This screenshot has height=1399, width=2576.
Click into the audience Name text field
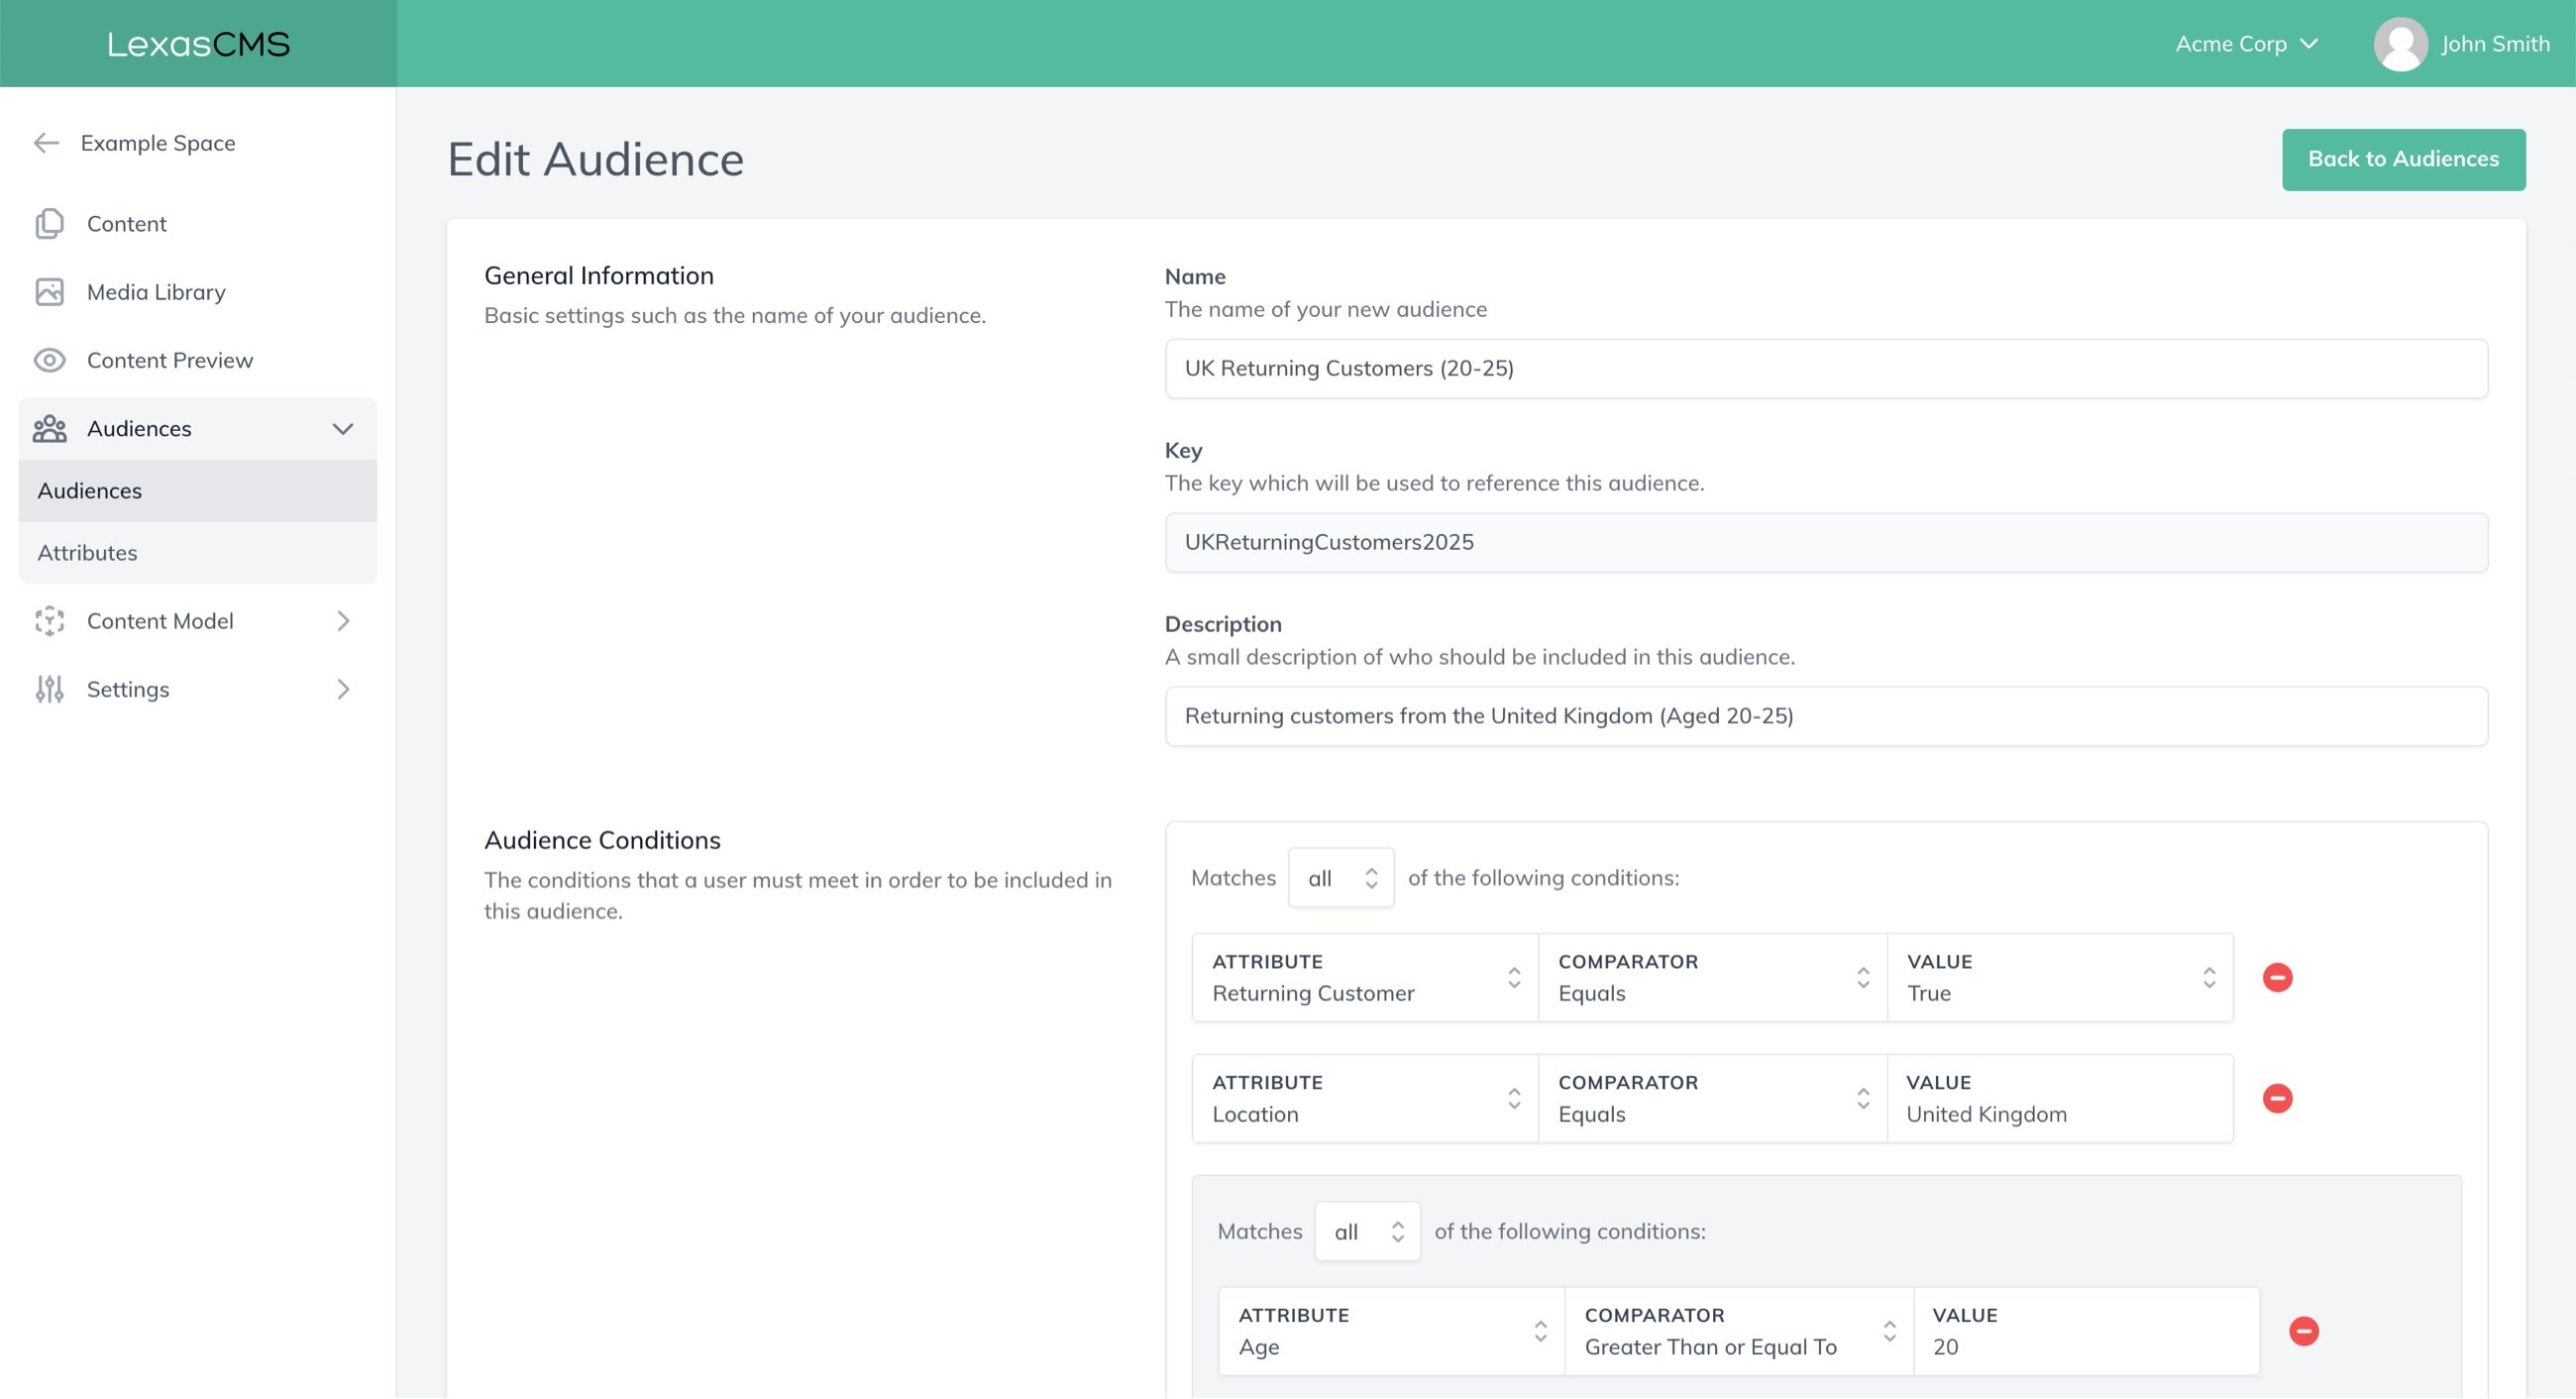click(1825, 369)
